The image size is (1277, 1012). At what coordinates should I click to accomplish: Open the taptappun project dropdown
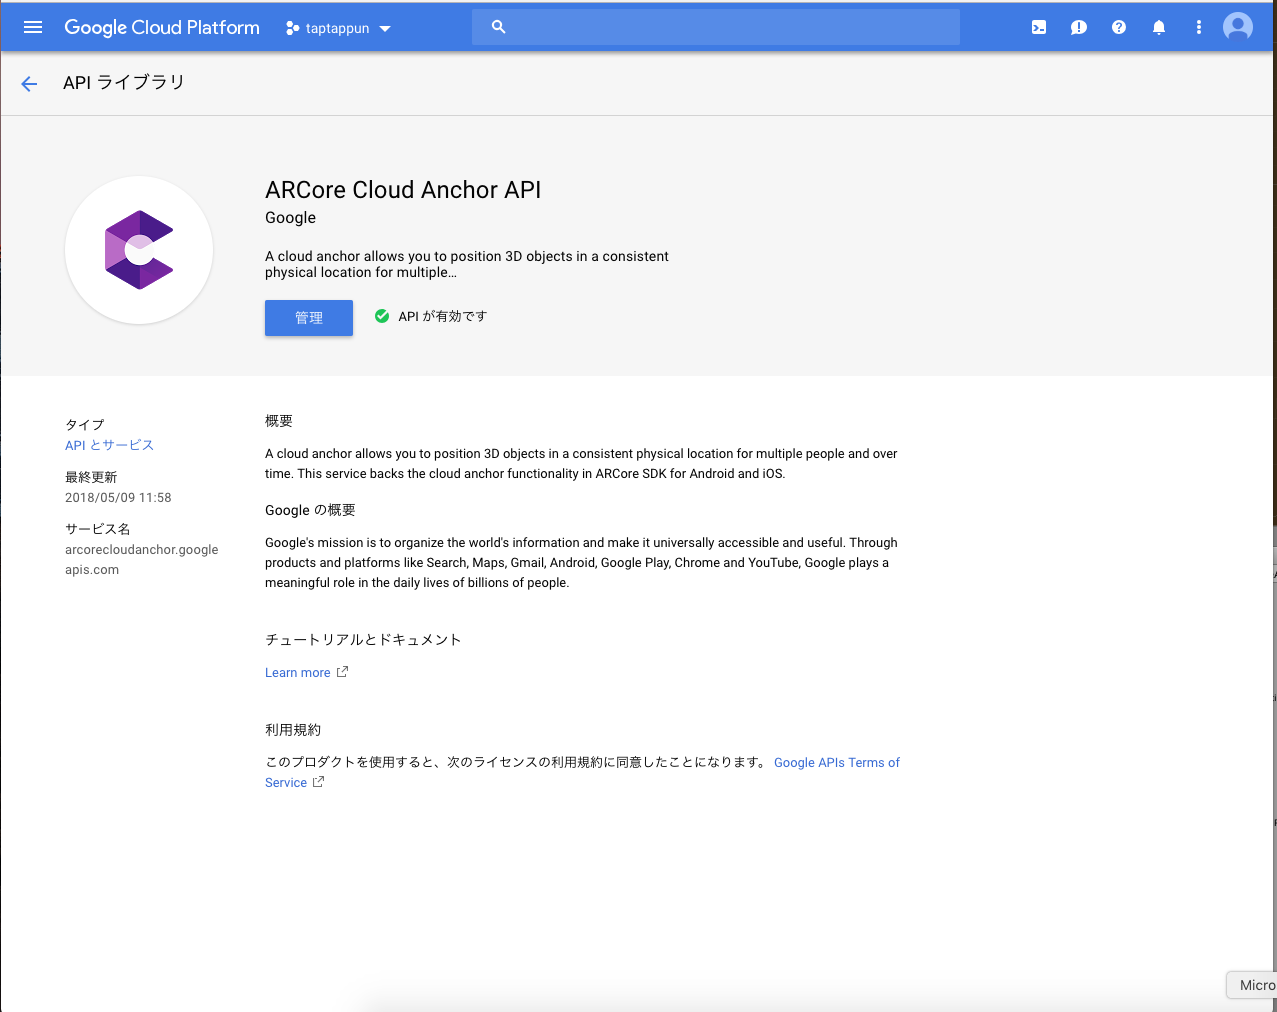337,28
